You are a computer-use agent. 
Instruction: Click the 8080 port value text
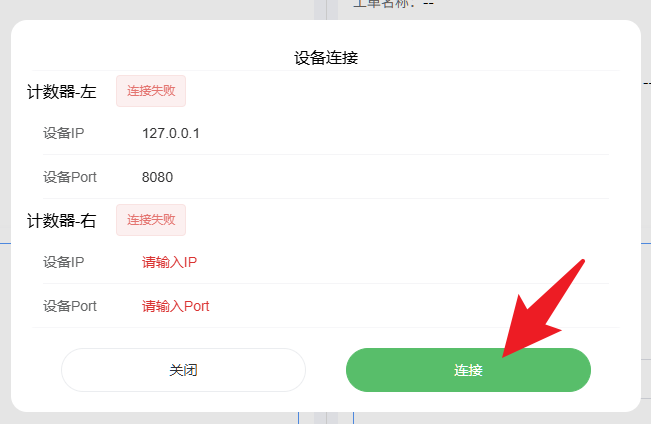pyautogui.click(x=157, y=177)
